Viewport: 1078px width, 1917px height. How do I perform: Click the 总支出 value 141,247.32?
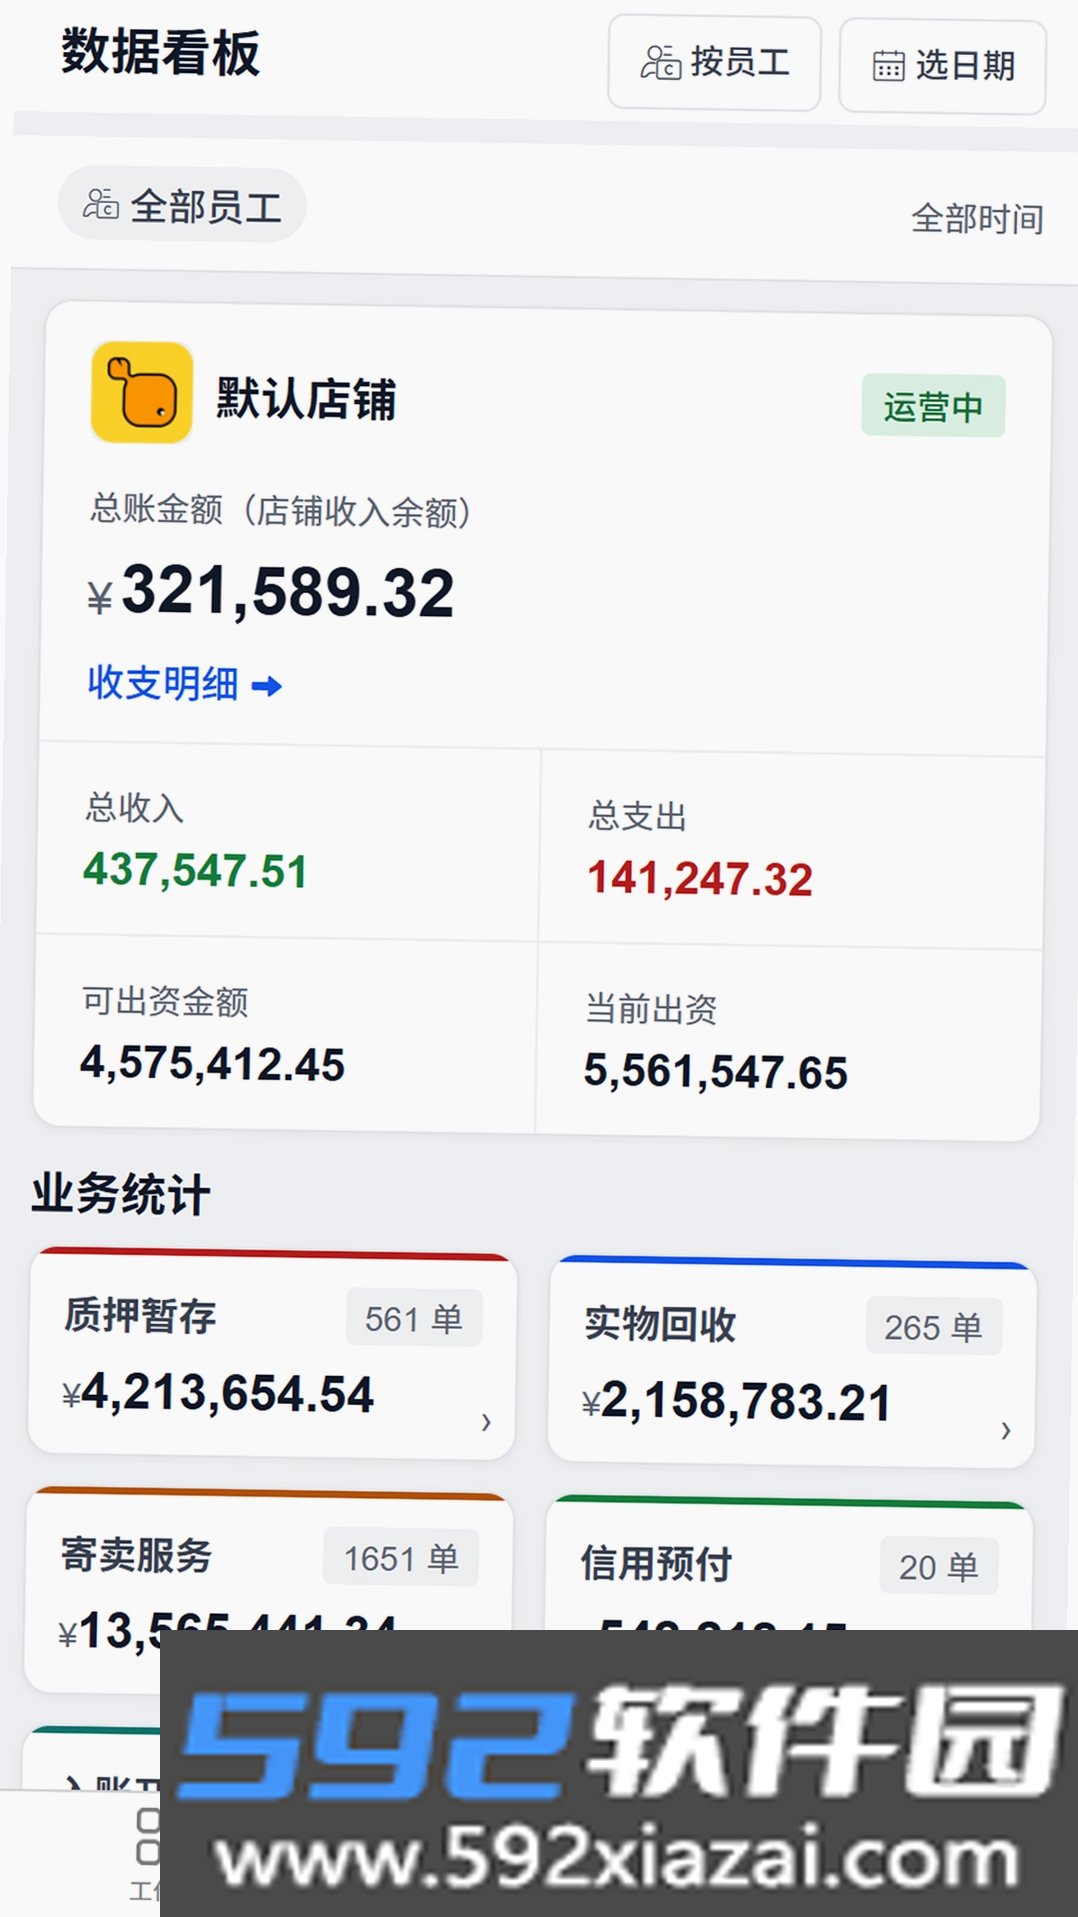[700, 878]
